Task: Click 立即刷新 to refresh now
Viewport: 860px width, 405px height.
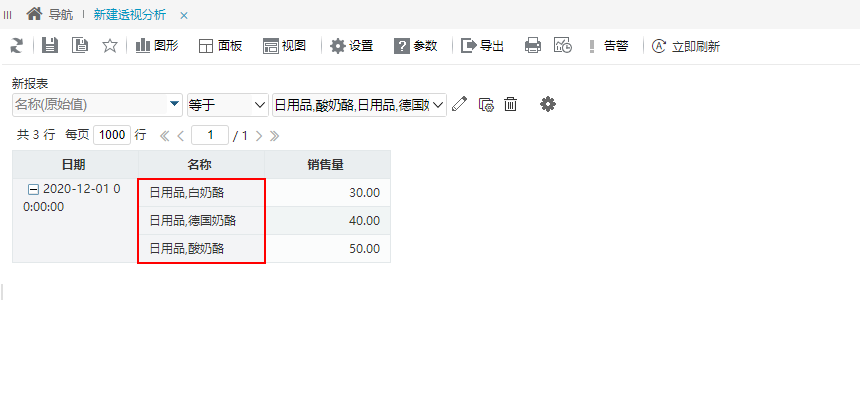Action: pos(686,46)
